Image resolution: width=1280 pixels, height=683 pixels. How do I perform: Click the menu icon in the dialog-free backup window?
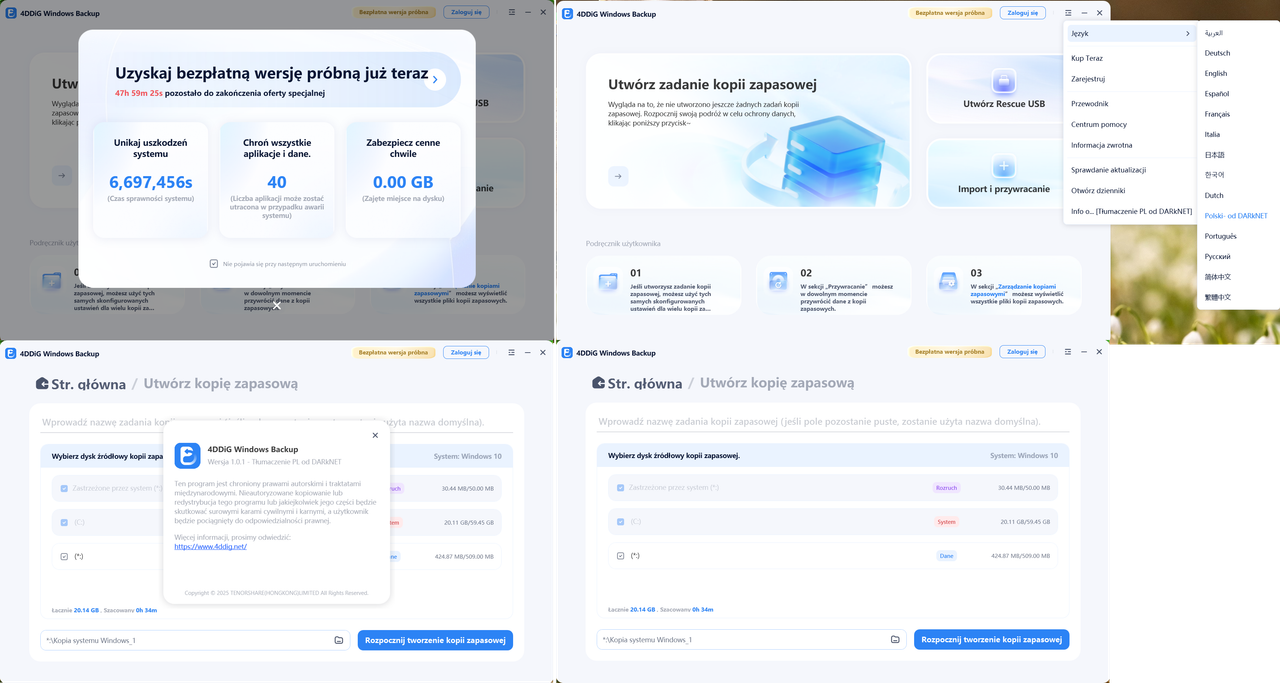click(1068, 352)
